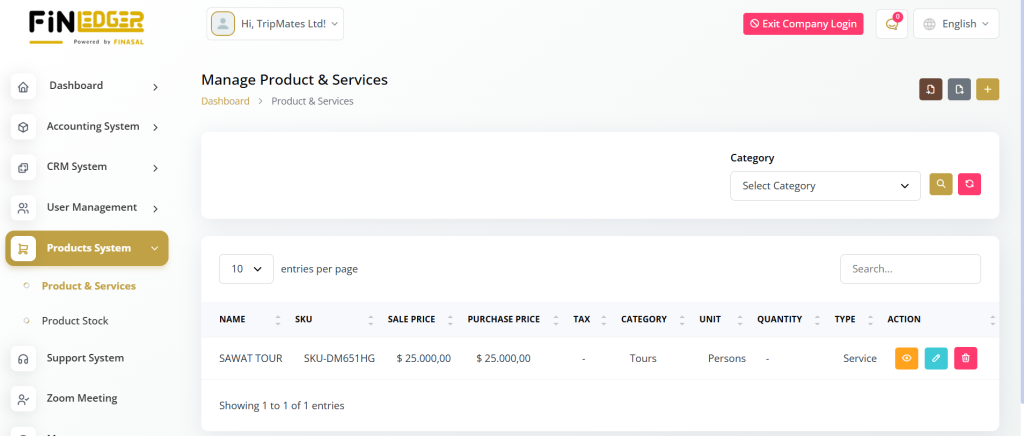
Task: Click the search icon beside Category filter
Action: (x=940, y=184)
